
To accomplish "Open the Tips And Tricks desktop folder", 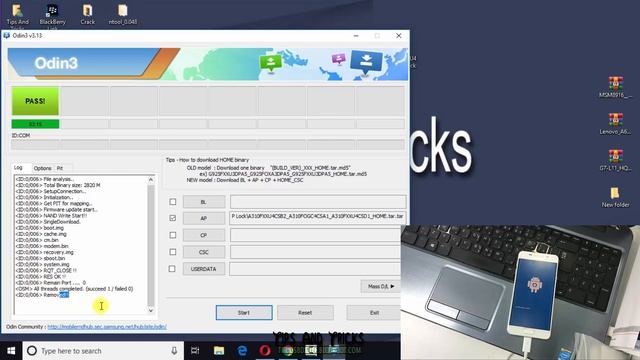I will point(18,15).
